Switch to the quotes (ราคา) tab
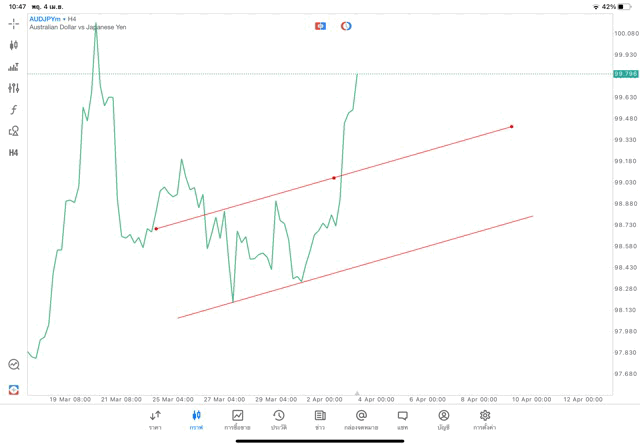640x447 pixels. coord(155,419)
